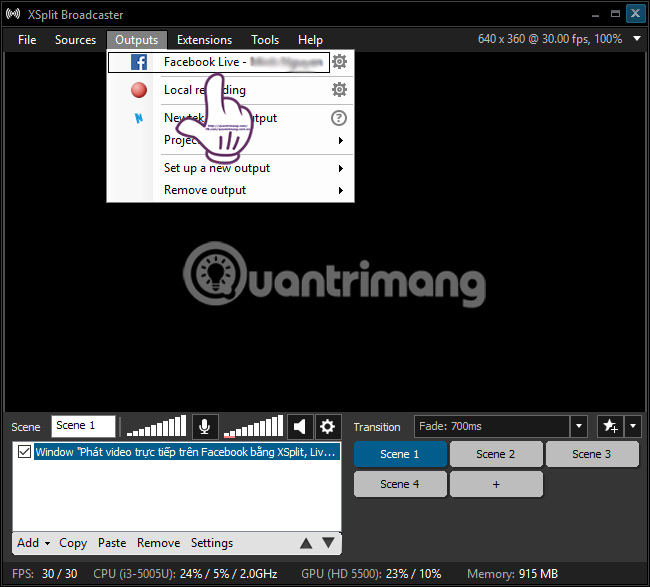Open the Extensions menu
650x587 pixels.
(204, 40)
